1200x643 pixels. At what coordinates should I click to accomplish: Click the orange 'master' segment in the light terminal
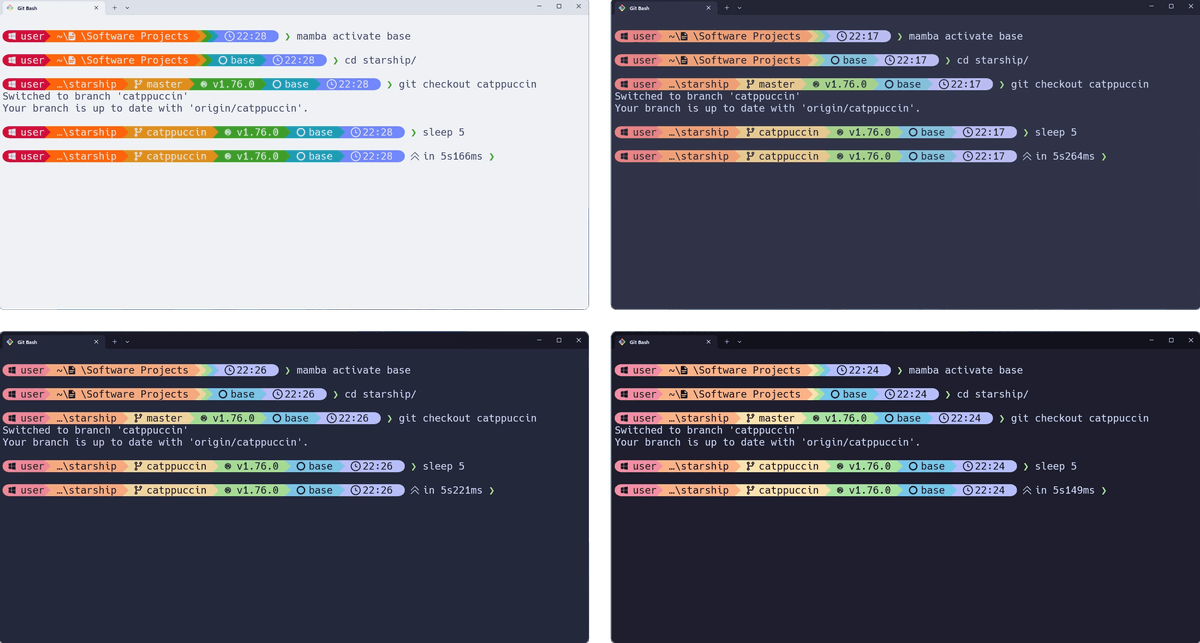tap(158, 84)
